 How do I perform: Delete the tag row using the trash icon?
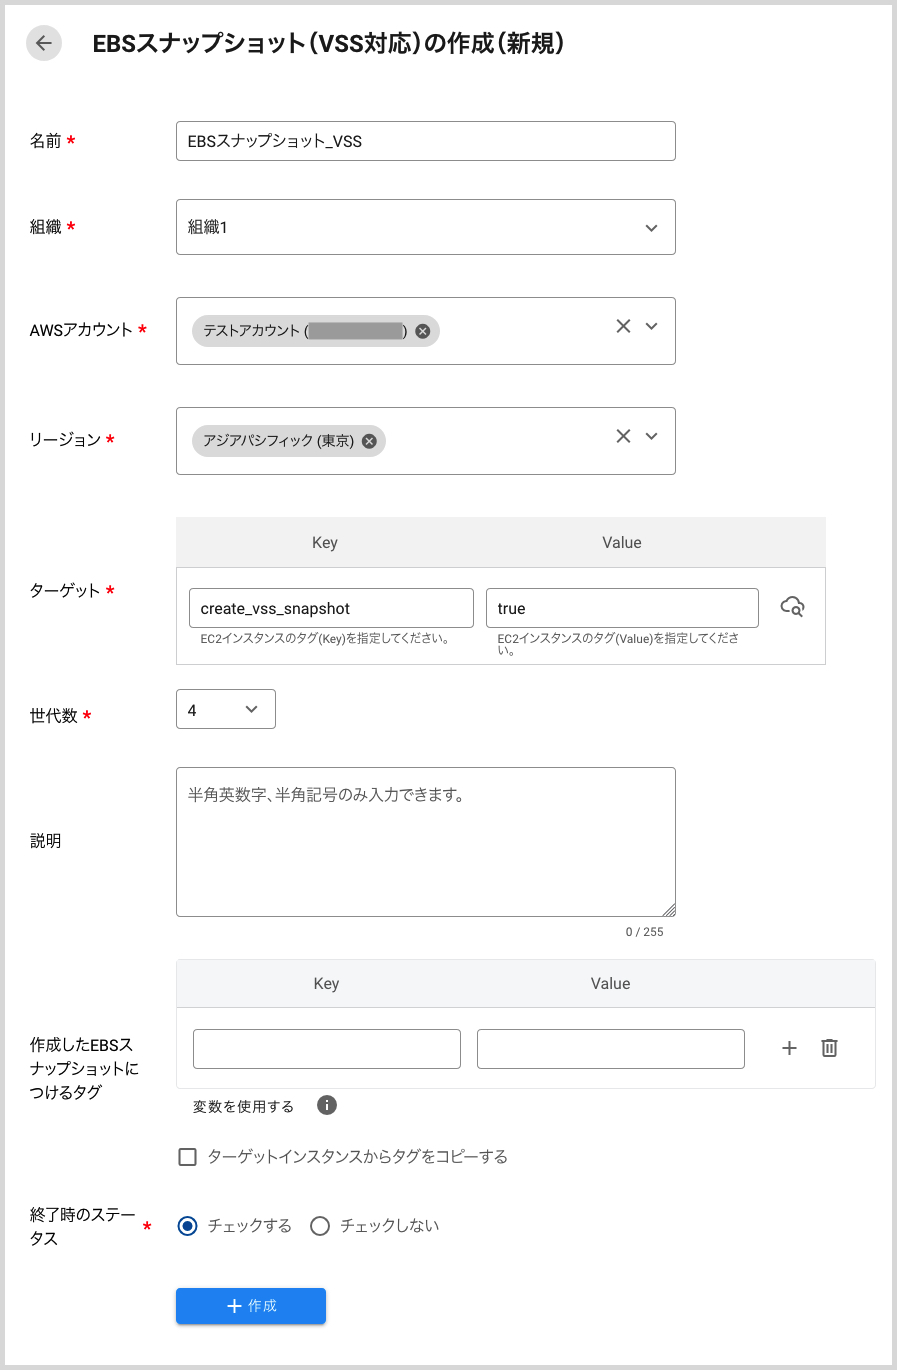(829, 1048)
